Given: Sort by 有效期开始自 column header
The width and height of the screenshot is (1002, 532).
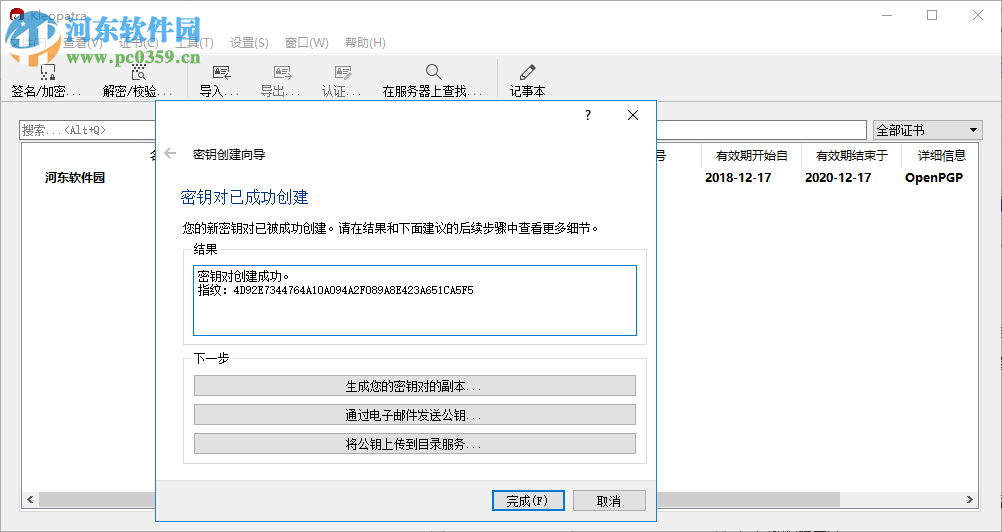Looking at the screenshot, I should pyautogui.click(x=752, y=155).
